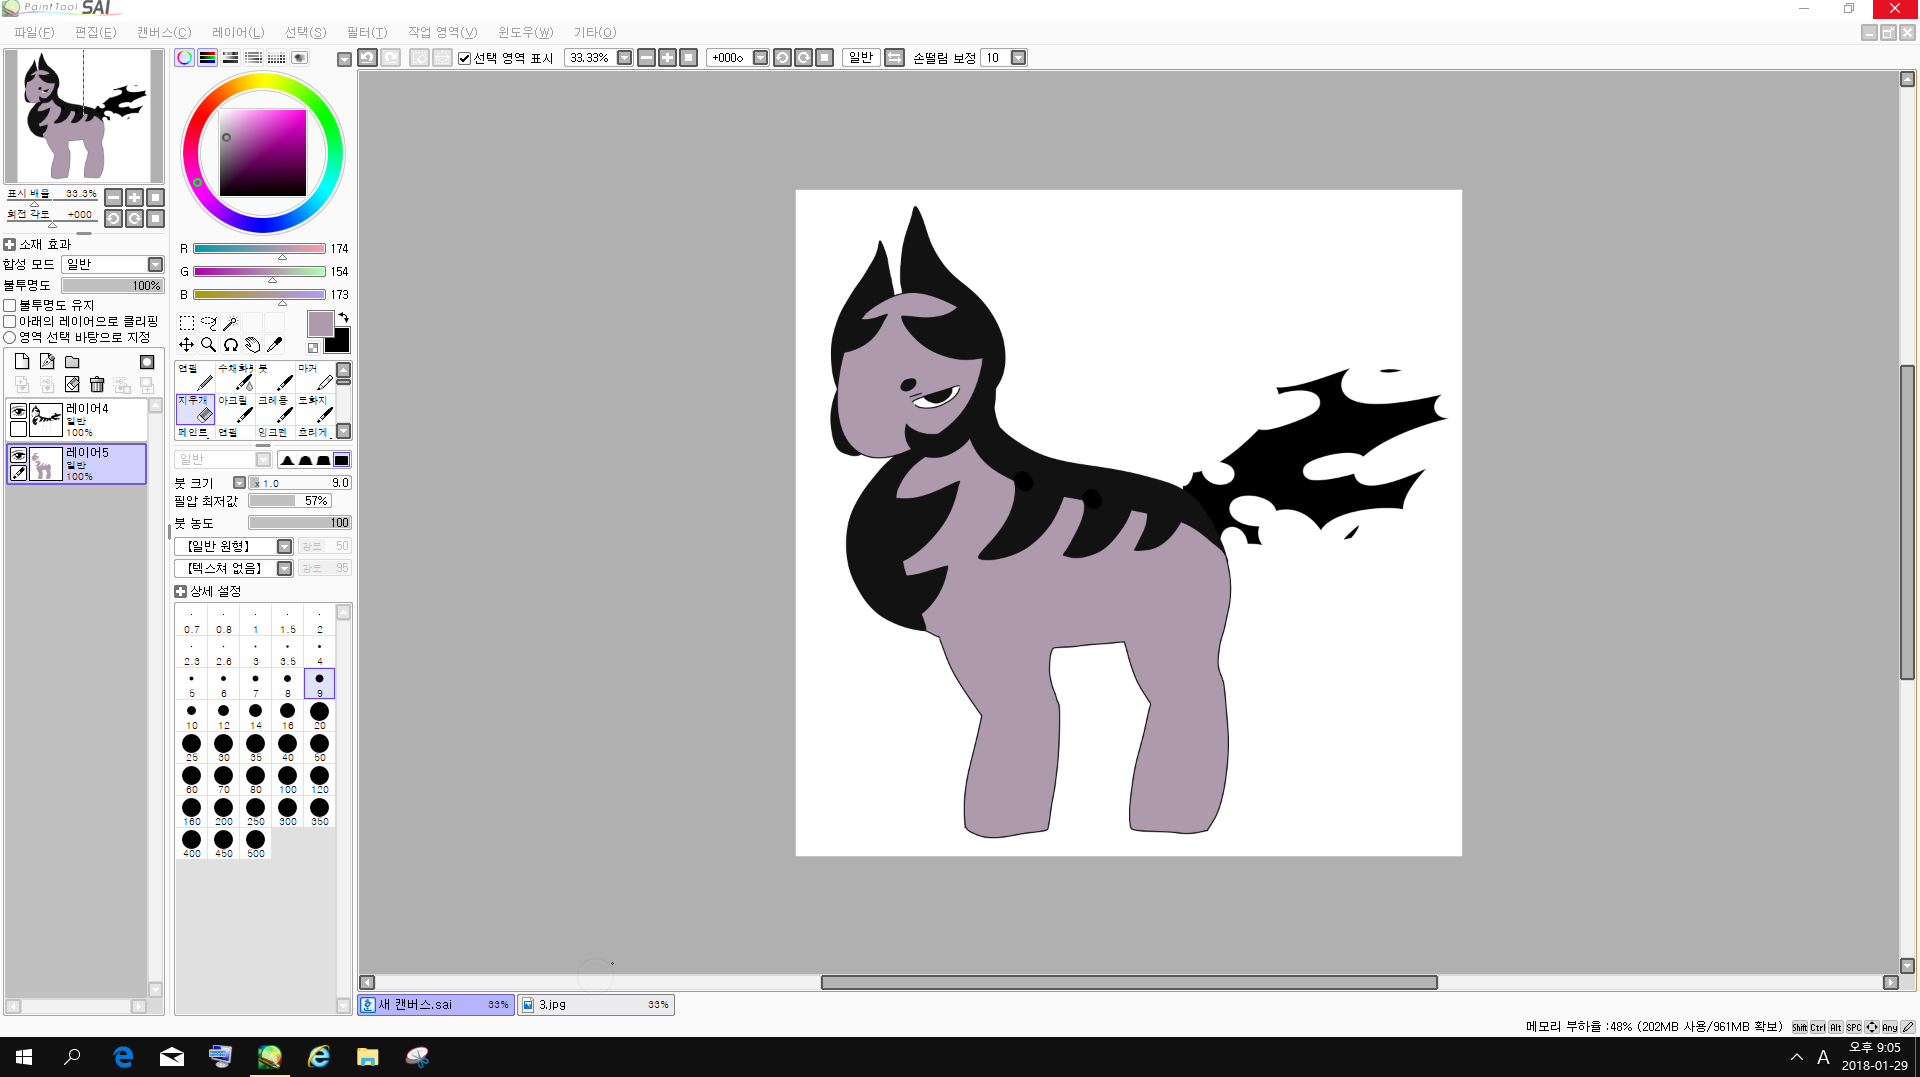Click the delete layer trash icon
The height and width of the screenshot is (1077, 1920).
click(x=97, y=385)
